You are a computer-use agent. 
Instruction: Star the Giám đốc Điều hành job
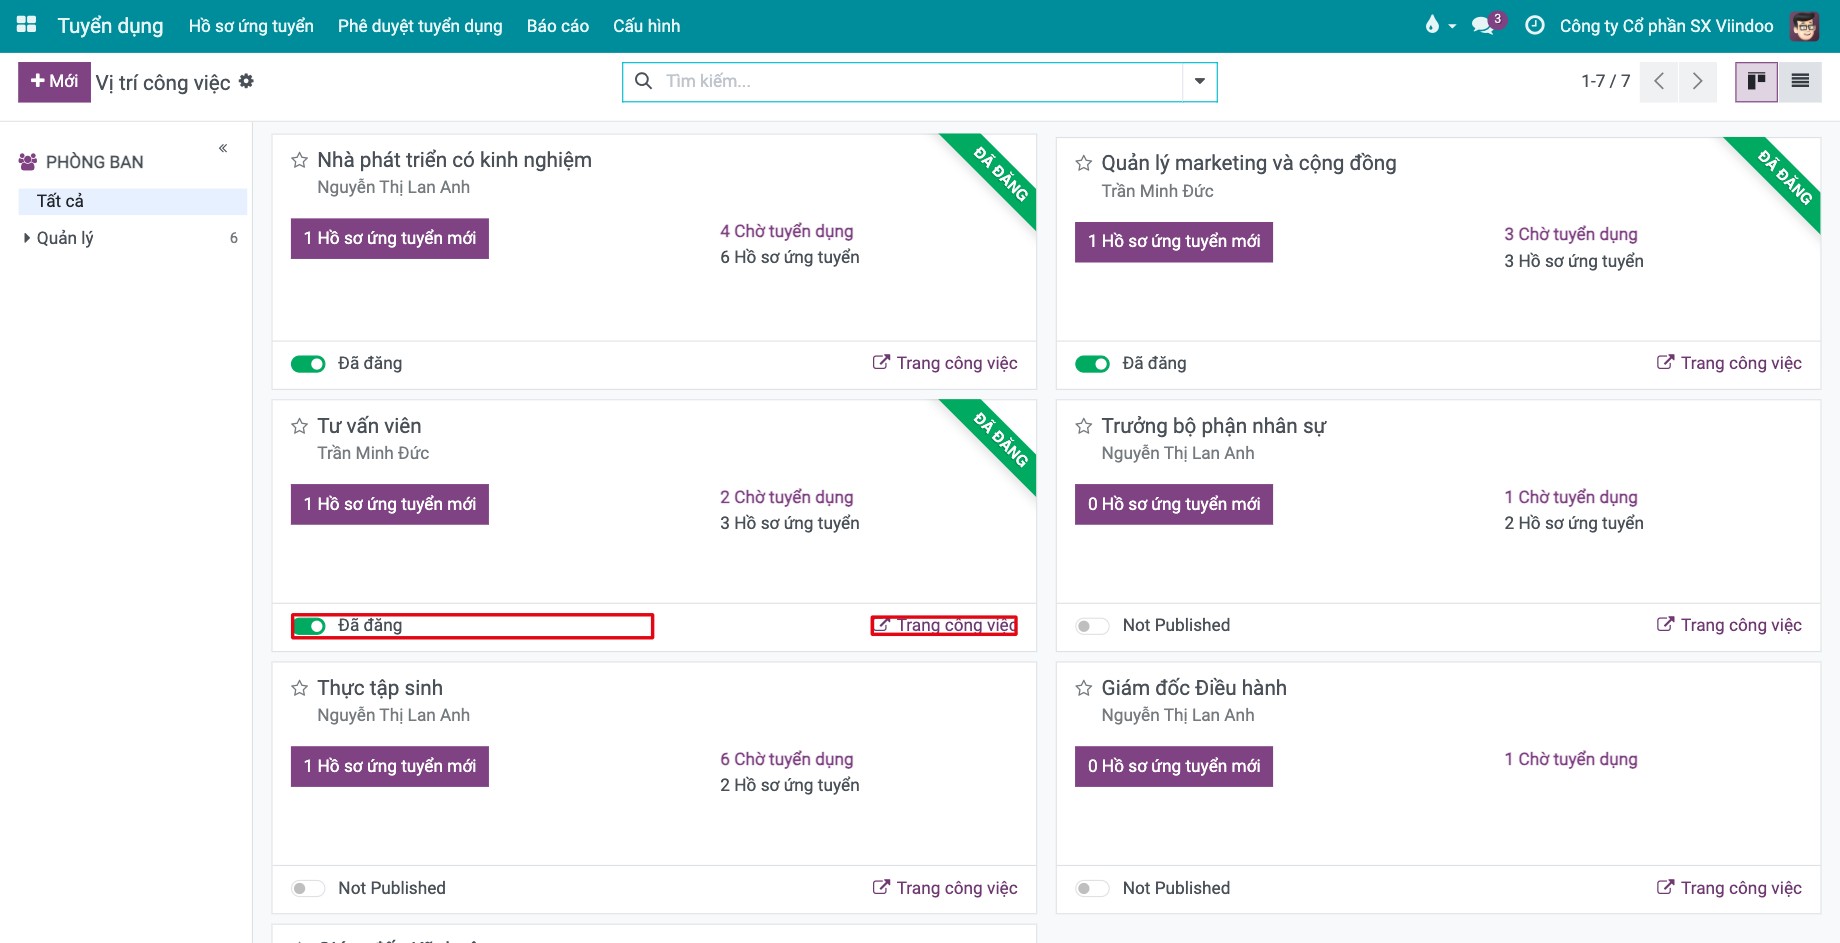[1083, 688]
